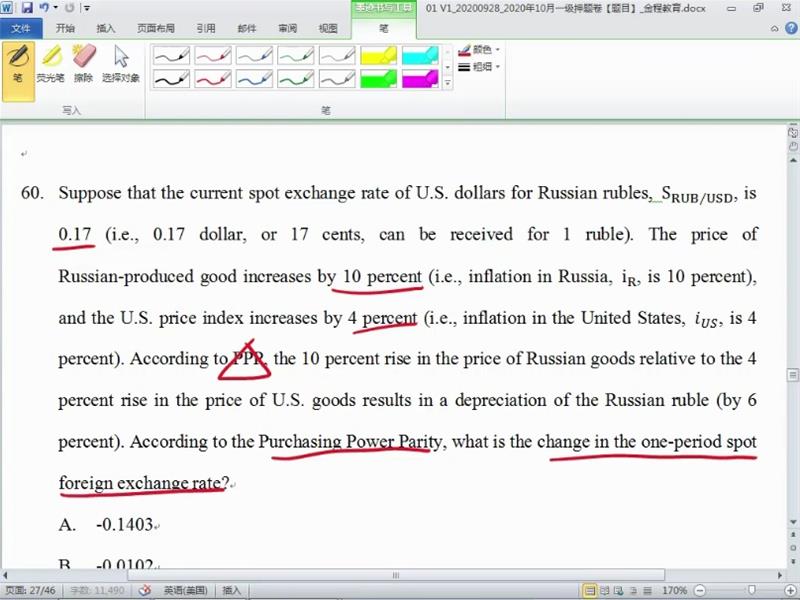Activate the Eraser (擦除) tool
Screen dimensions: 800x600
[84, 63]
